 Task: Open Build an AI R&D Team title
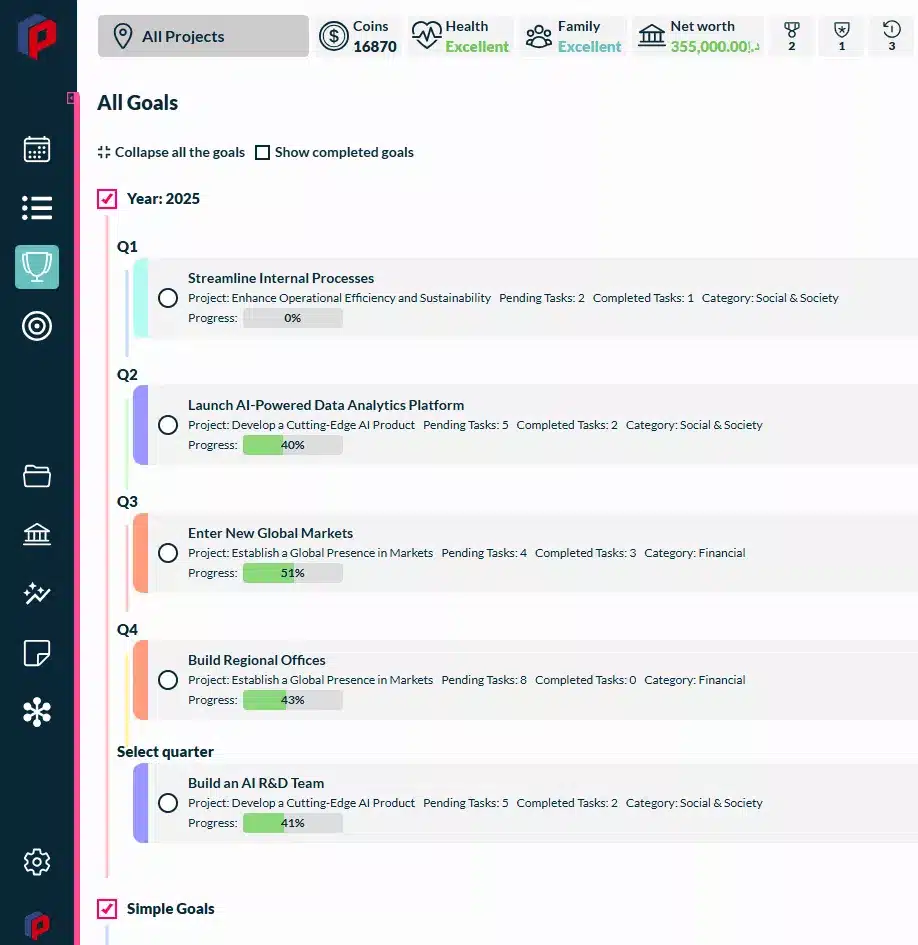pyautogui.click(x=256, y=783)
